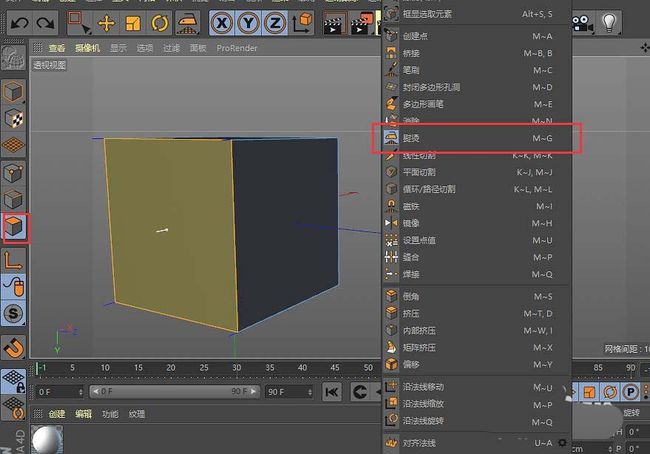Choose 桥接 from the mesh menu

[x=476, y=53]
